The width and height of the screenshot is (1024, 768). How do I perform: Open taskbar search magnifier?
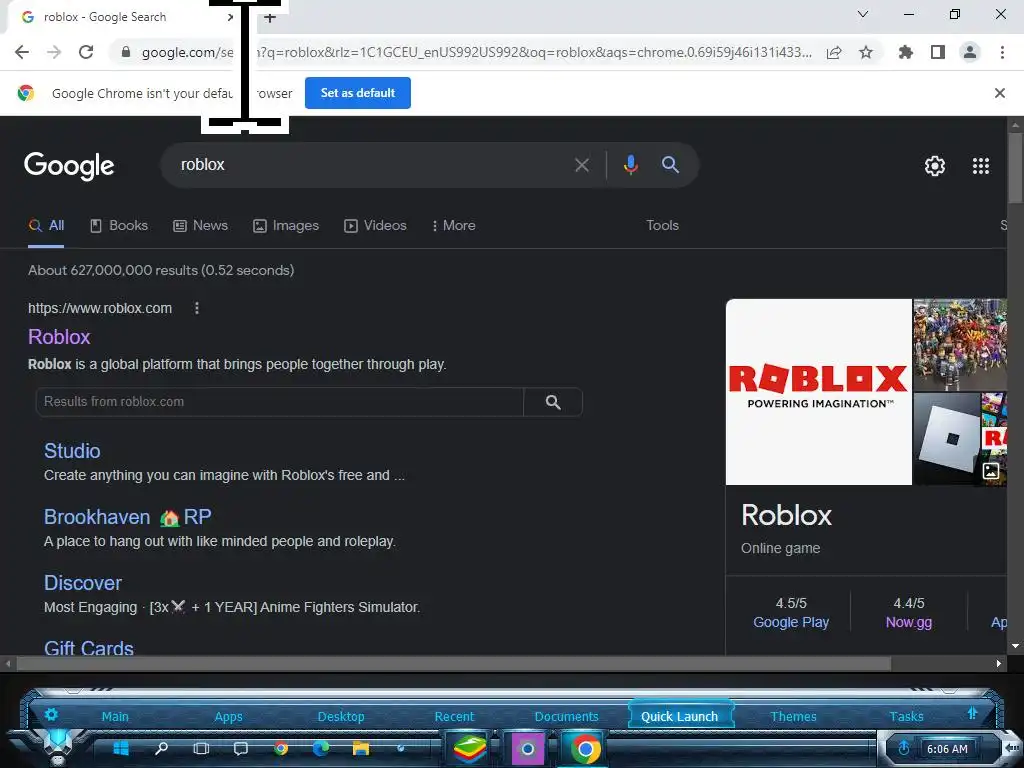tap(161, 748)
